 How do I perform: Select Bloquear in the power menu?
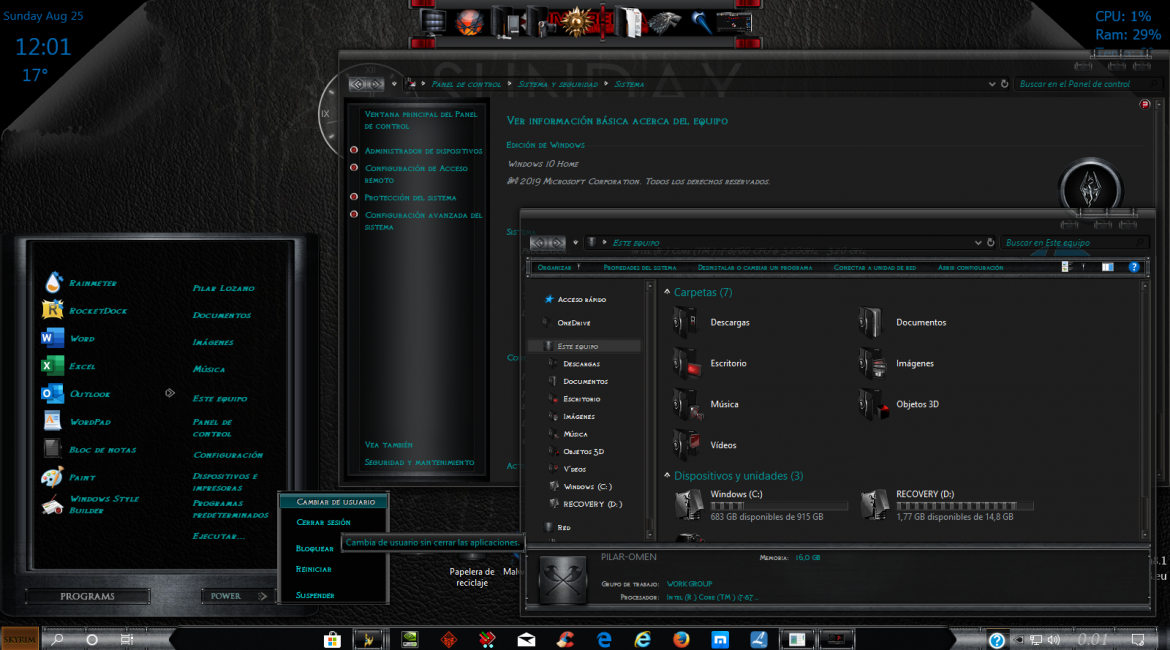(x=314, y=549)
